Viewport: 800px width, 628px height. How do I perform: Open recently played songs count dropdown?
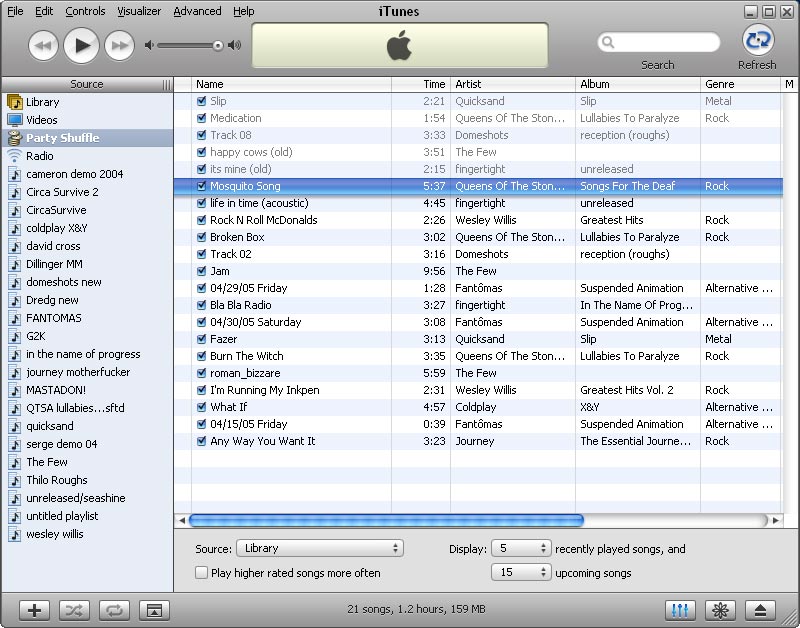(x=521, y=548)
